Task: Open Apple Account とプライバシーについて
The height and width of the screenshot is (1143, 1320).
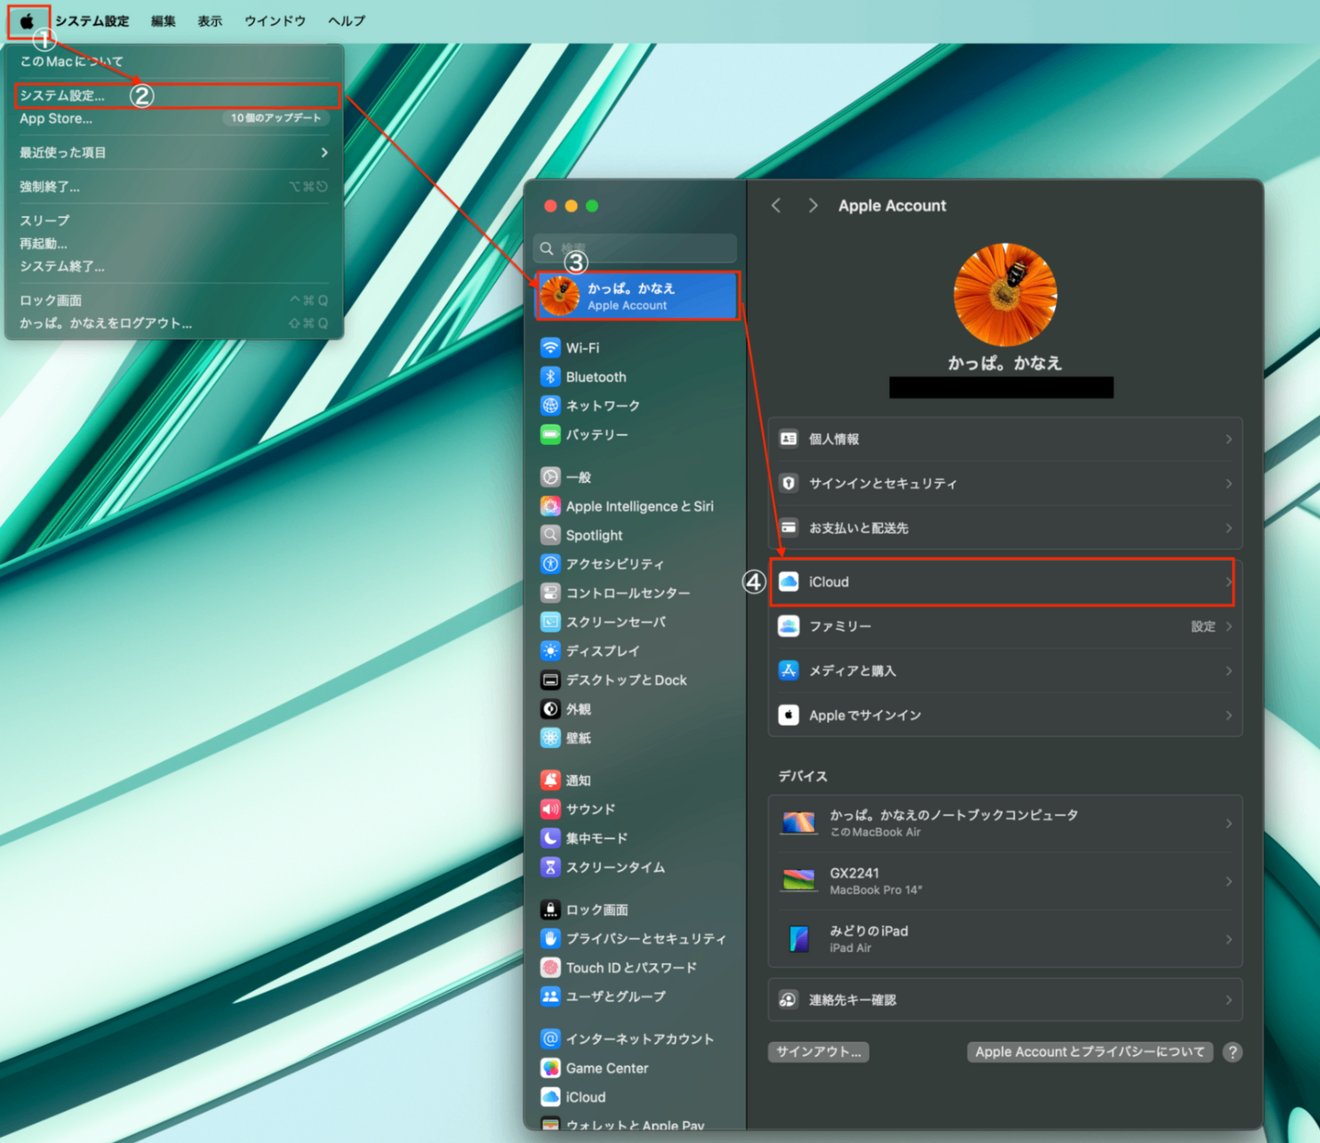Action: 1089,1051
